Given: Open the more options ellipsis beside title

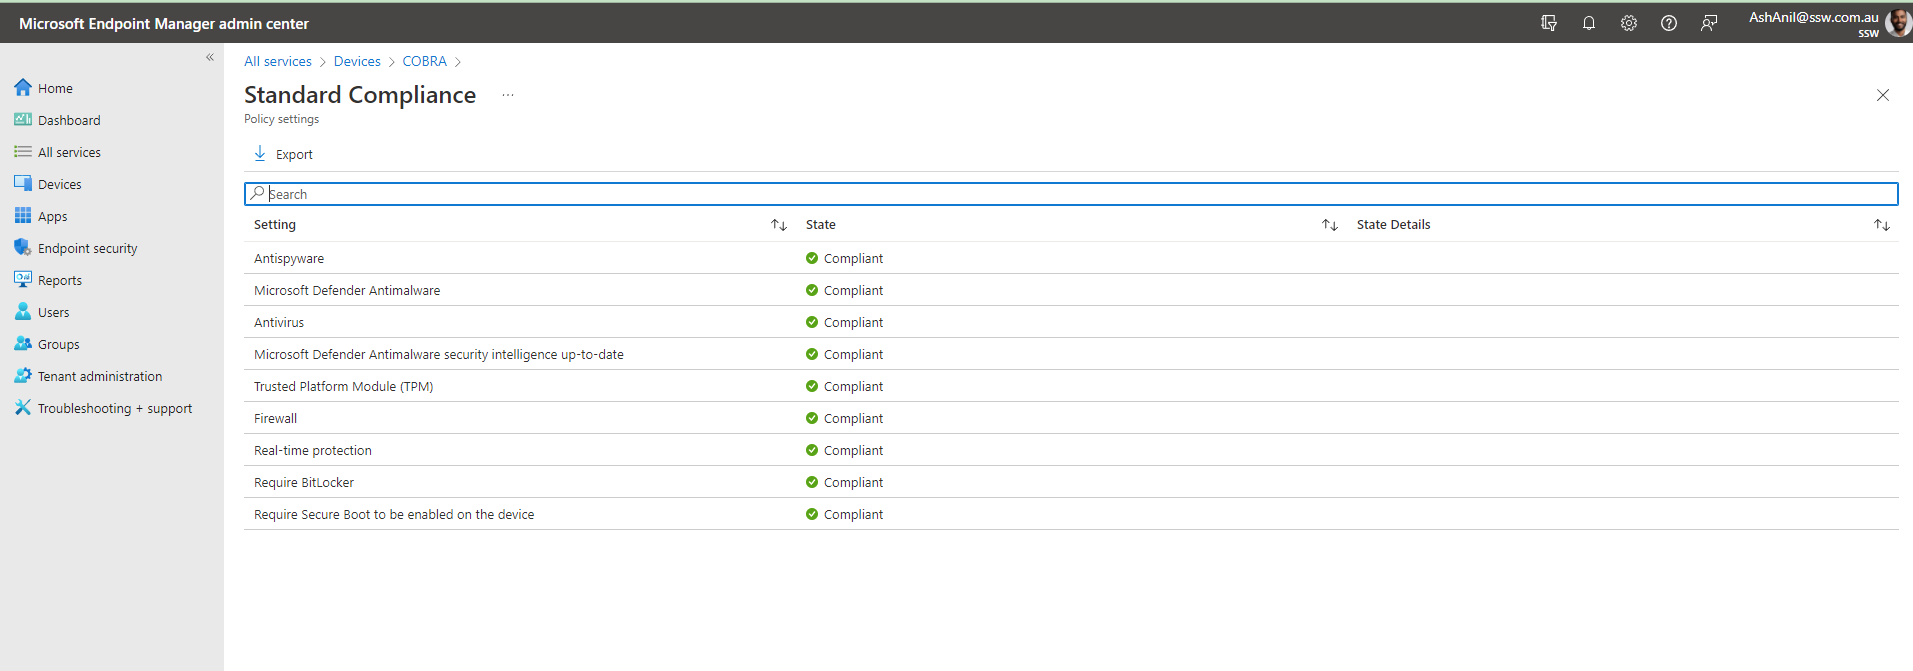Looking at the screenshot, I should pos(508,95).
